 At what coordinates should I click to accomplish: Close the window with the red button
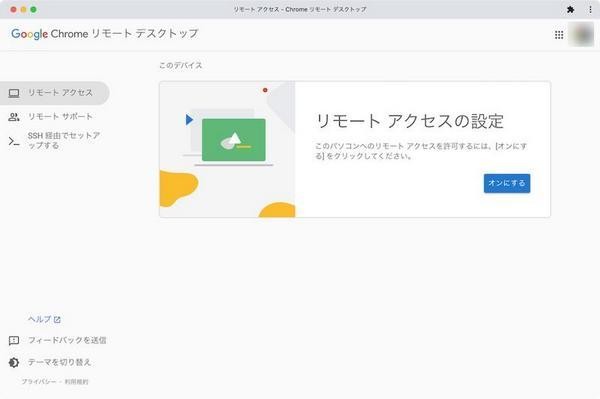click(13, 10)
